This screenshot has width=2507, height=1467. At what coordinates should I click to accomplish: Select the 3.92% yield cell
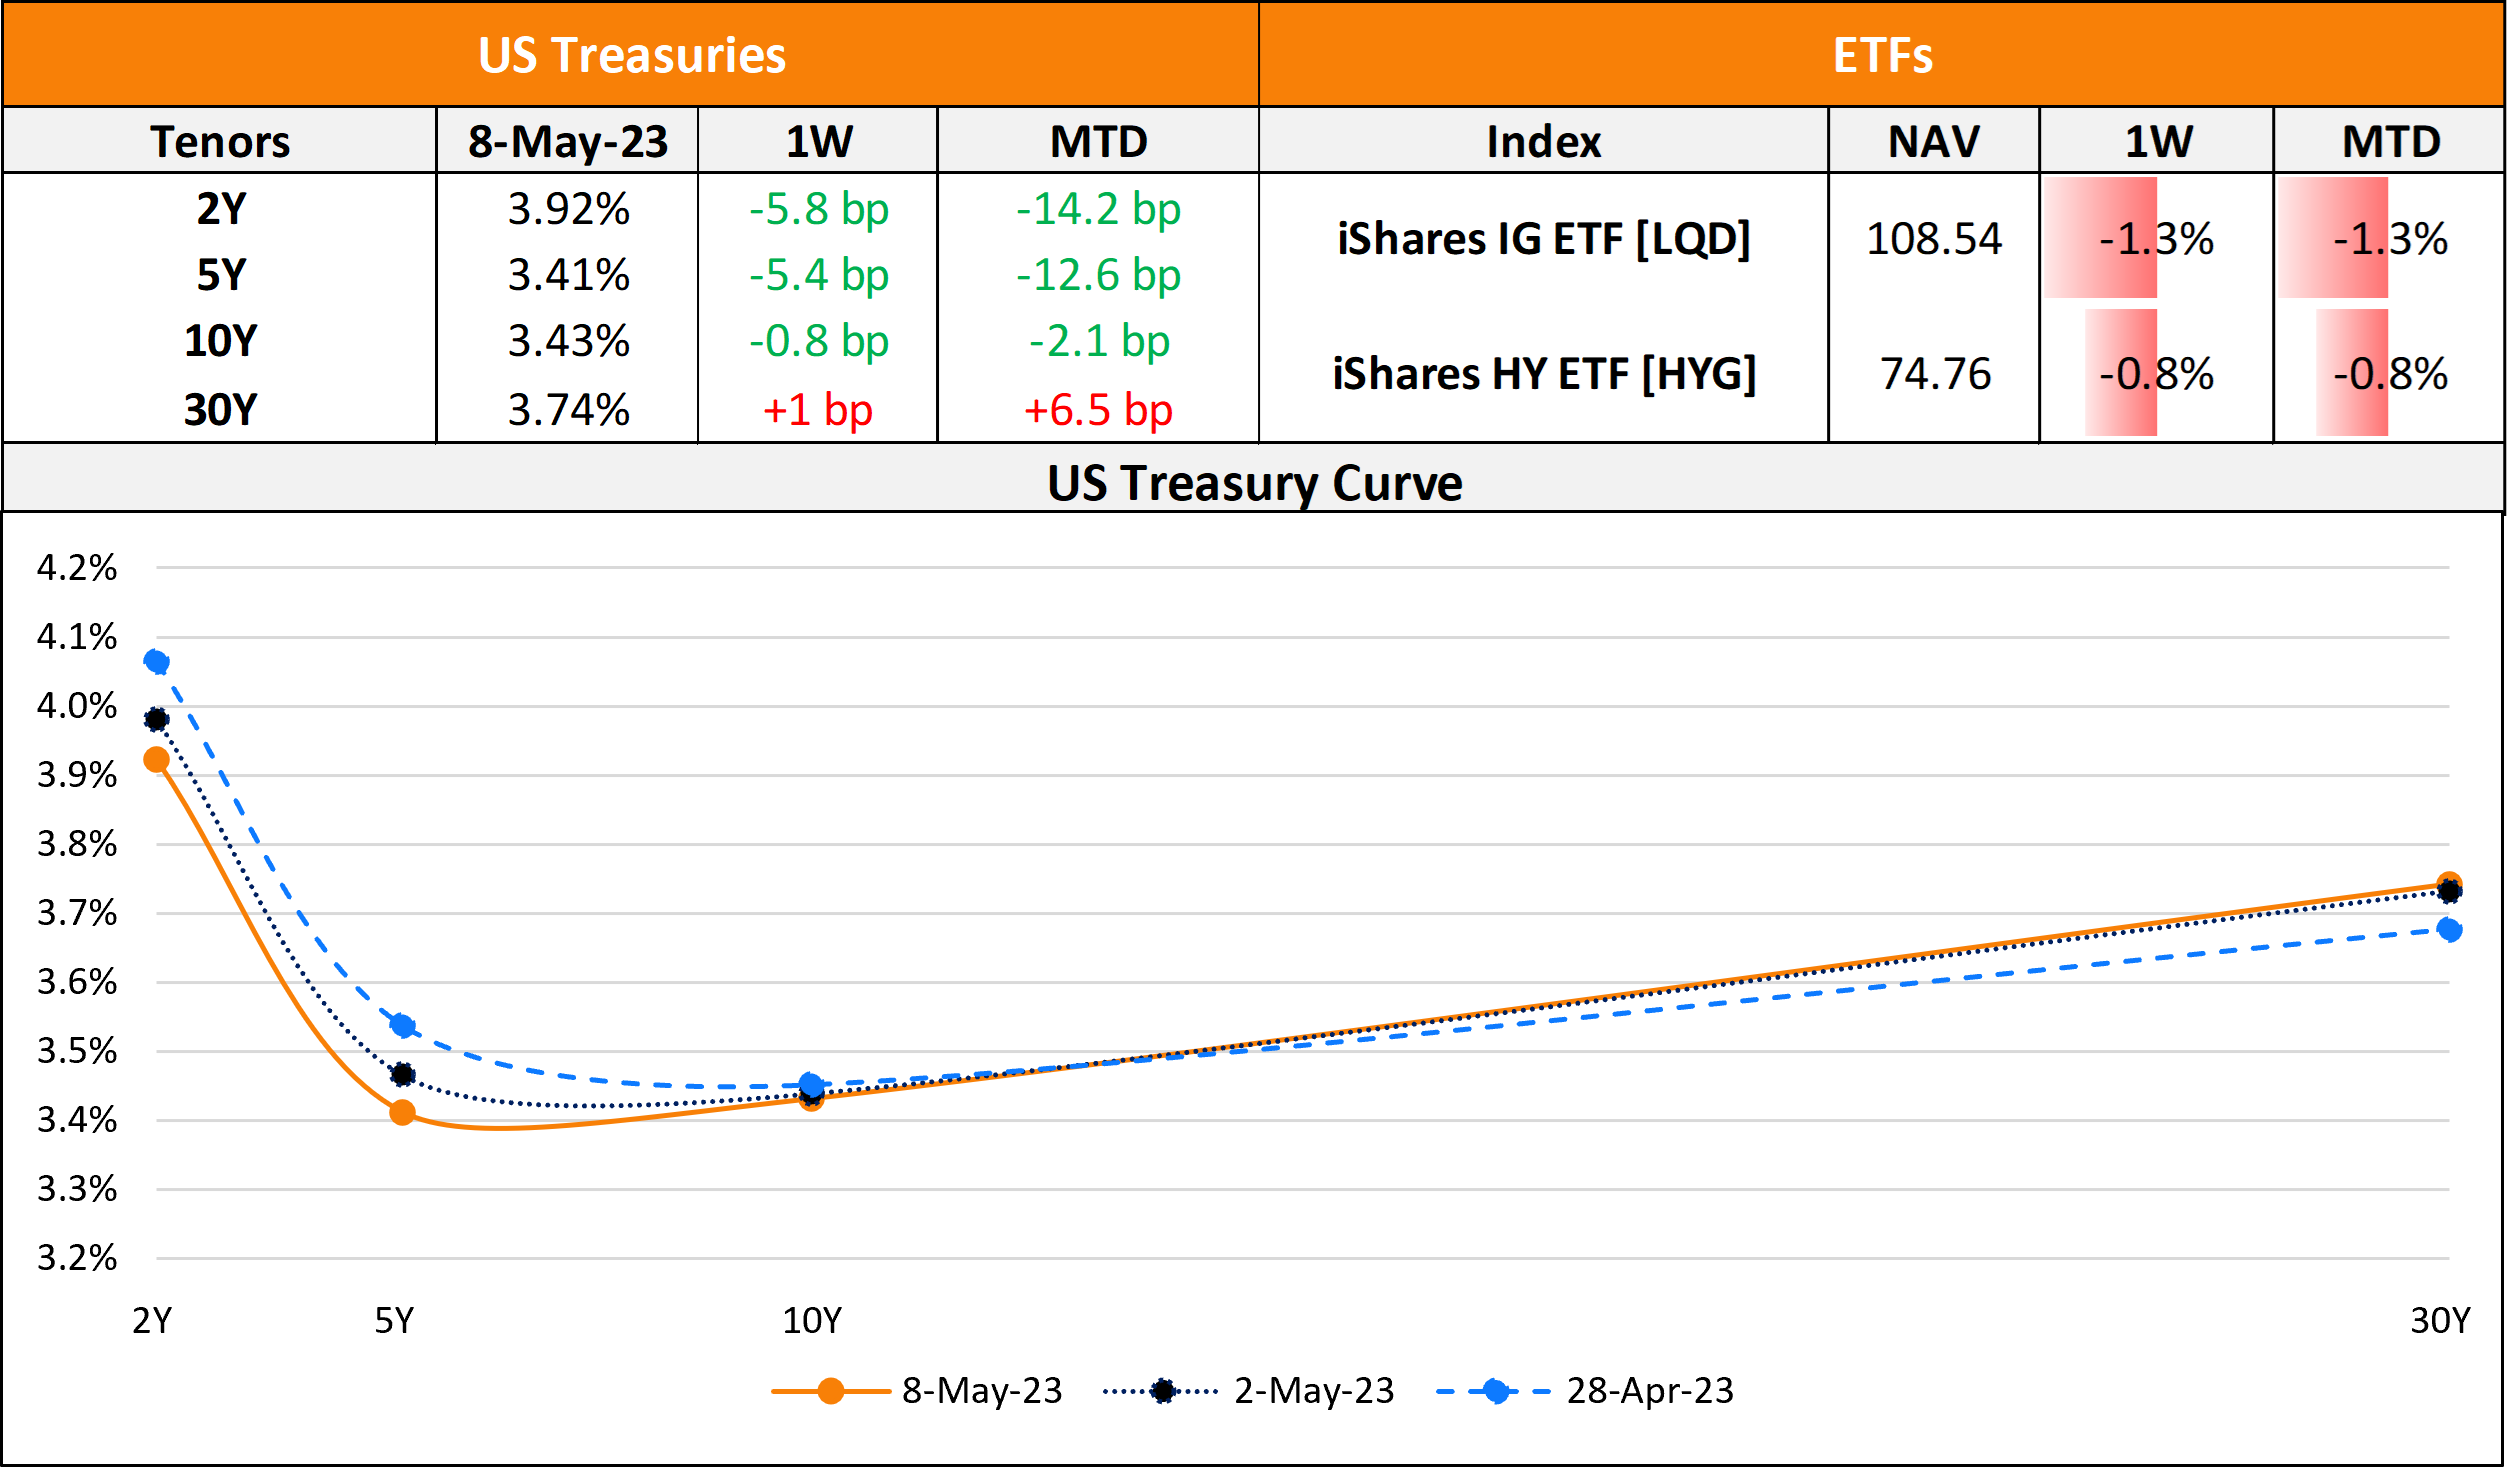568,209
